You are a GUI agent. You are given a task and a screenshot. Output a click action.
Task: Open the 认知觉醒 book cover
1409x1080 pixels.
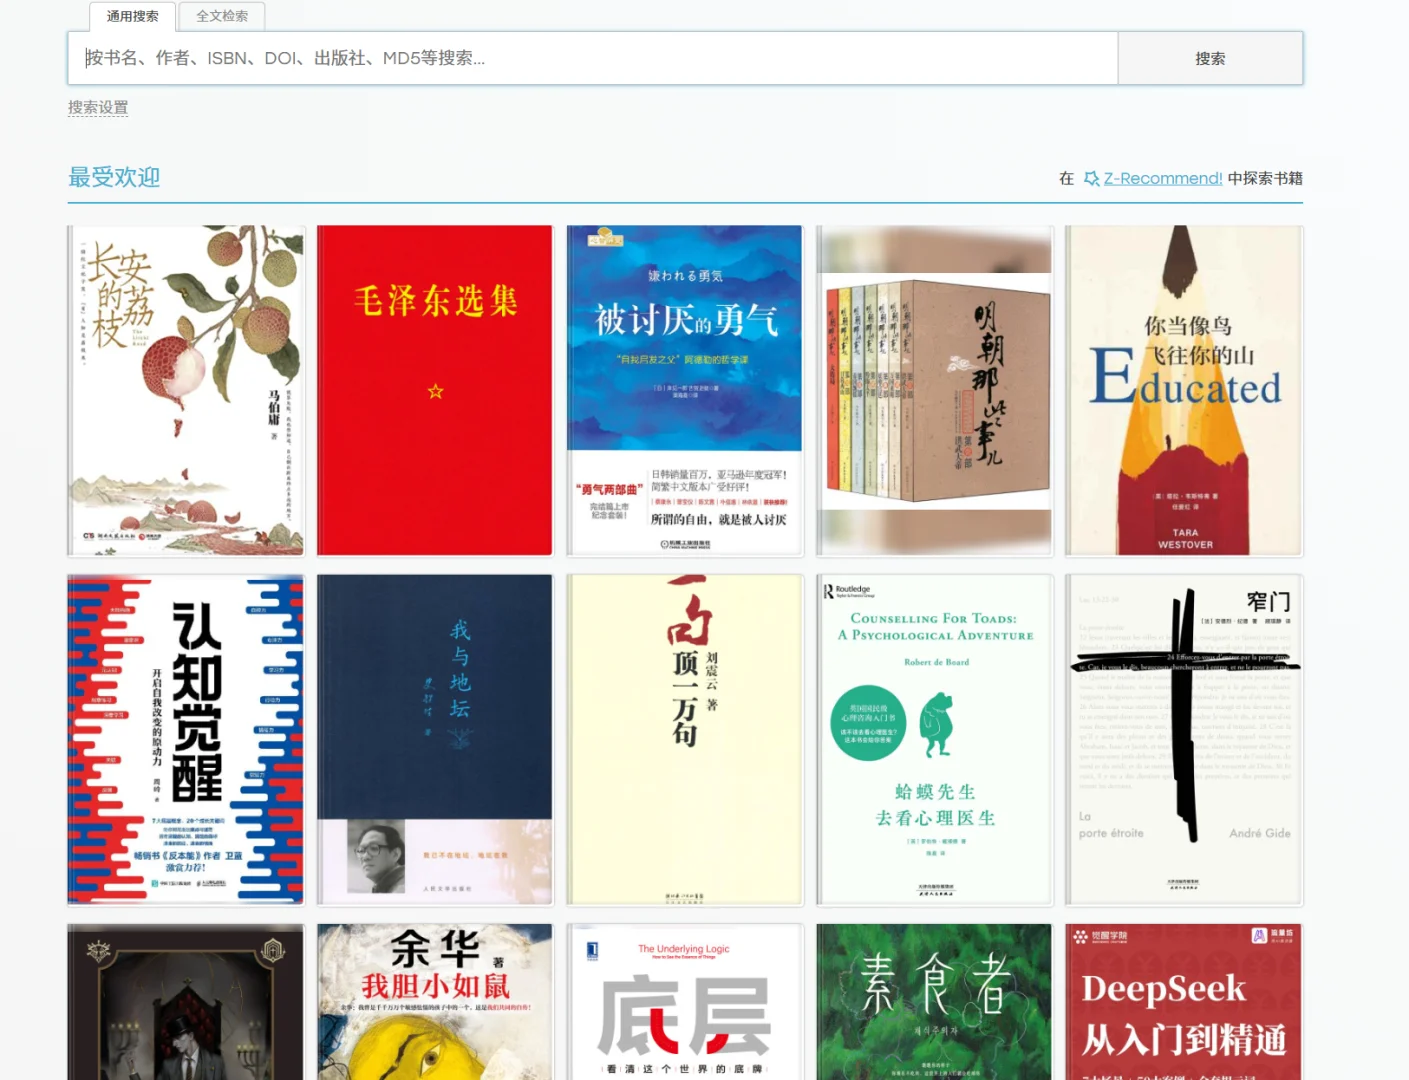pyautogui.click(x=186, y=740)
